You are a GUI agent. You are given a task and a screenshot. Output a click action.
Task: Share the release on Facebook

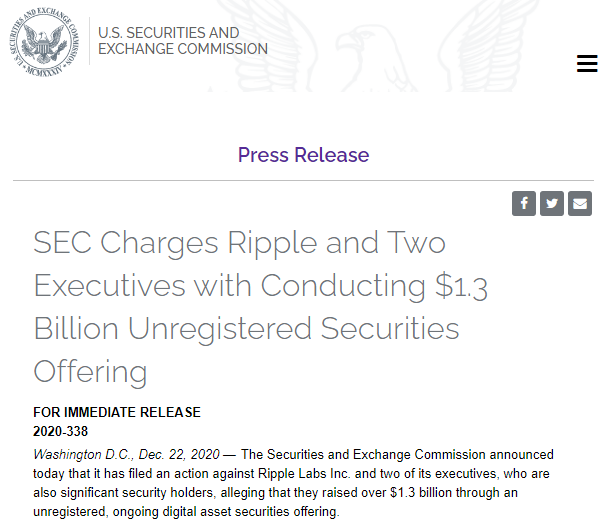click(x=523, y=204)
